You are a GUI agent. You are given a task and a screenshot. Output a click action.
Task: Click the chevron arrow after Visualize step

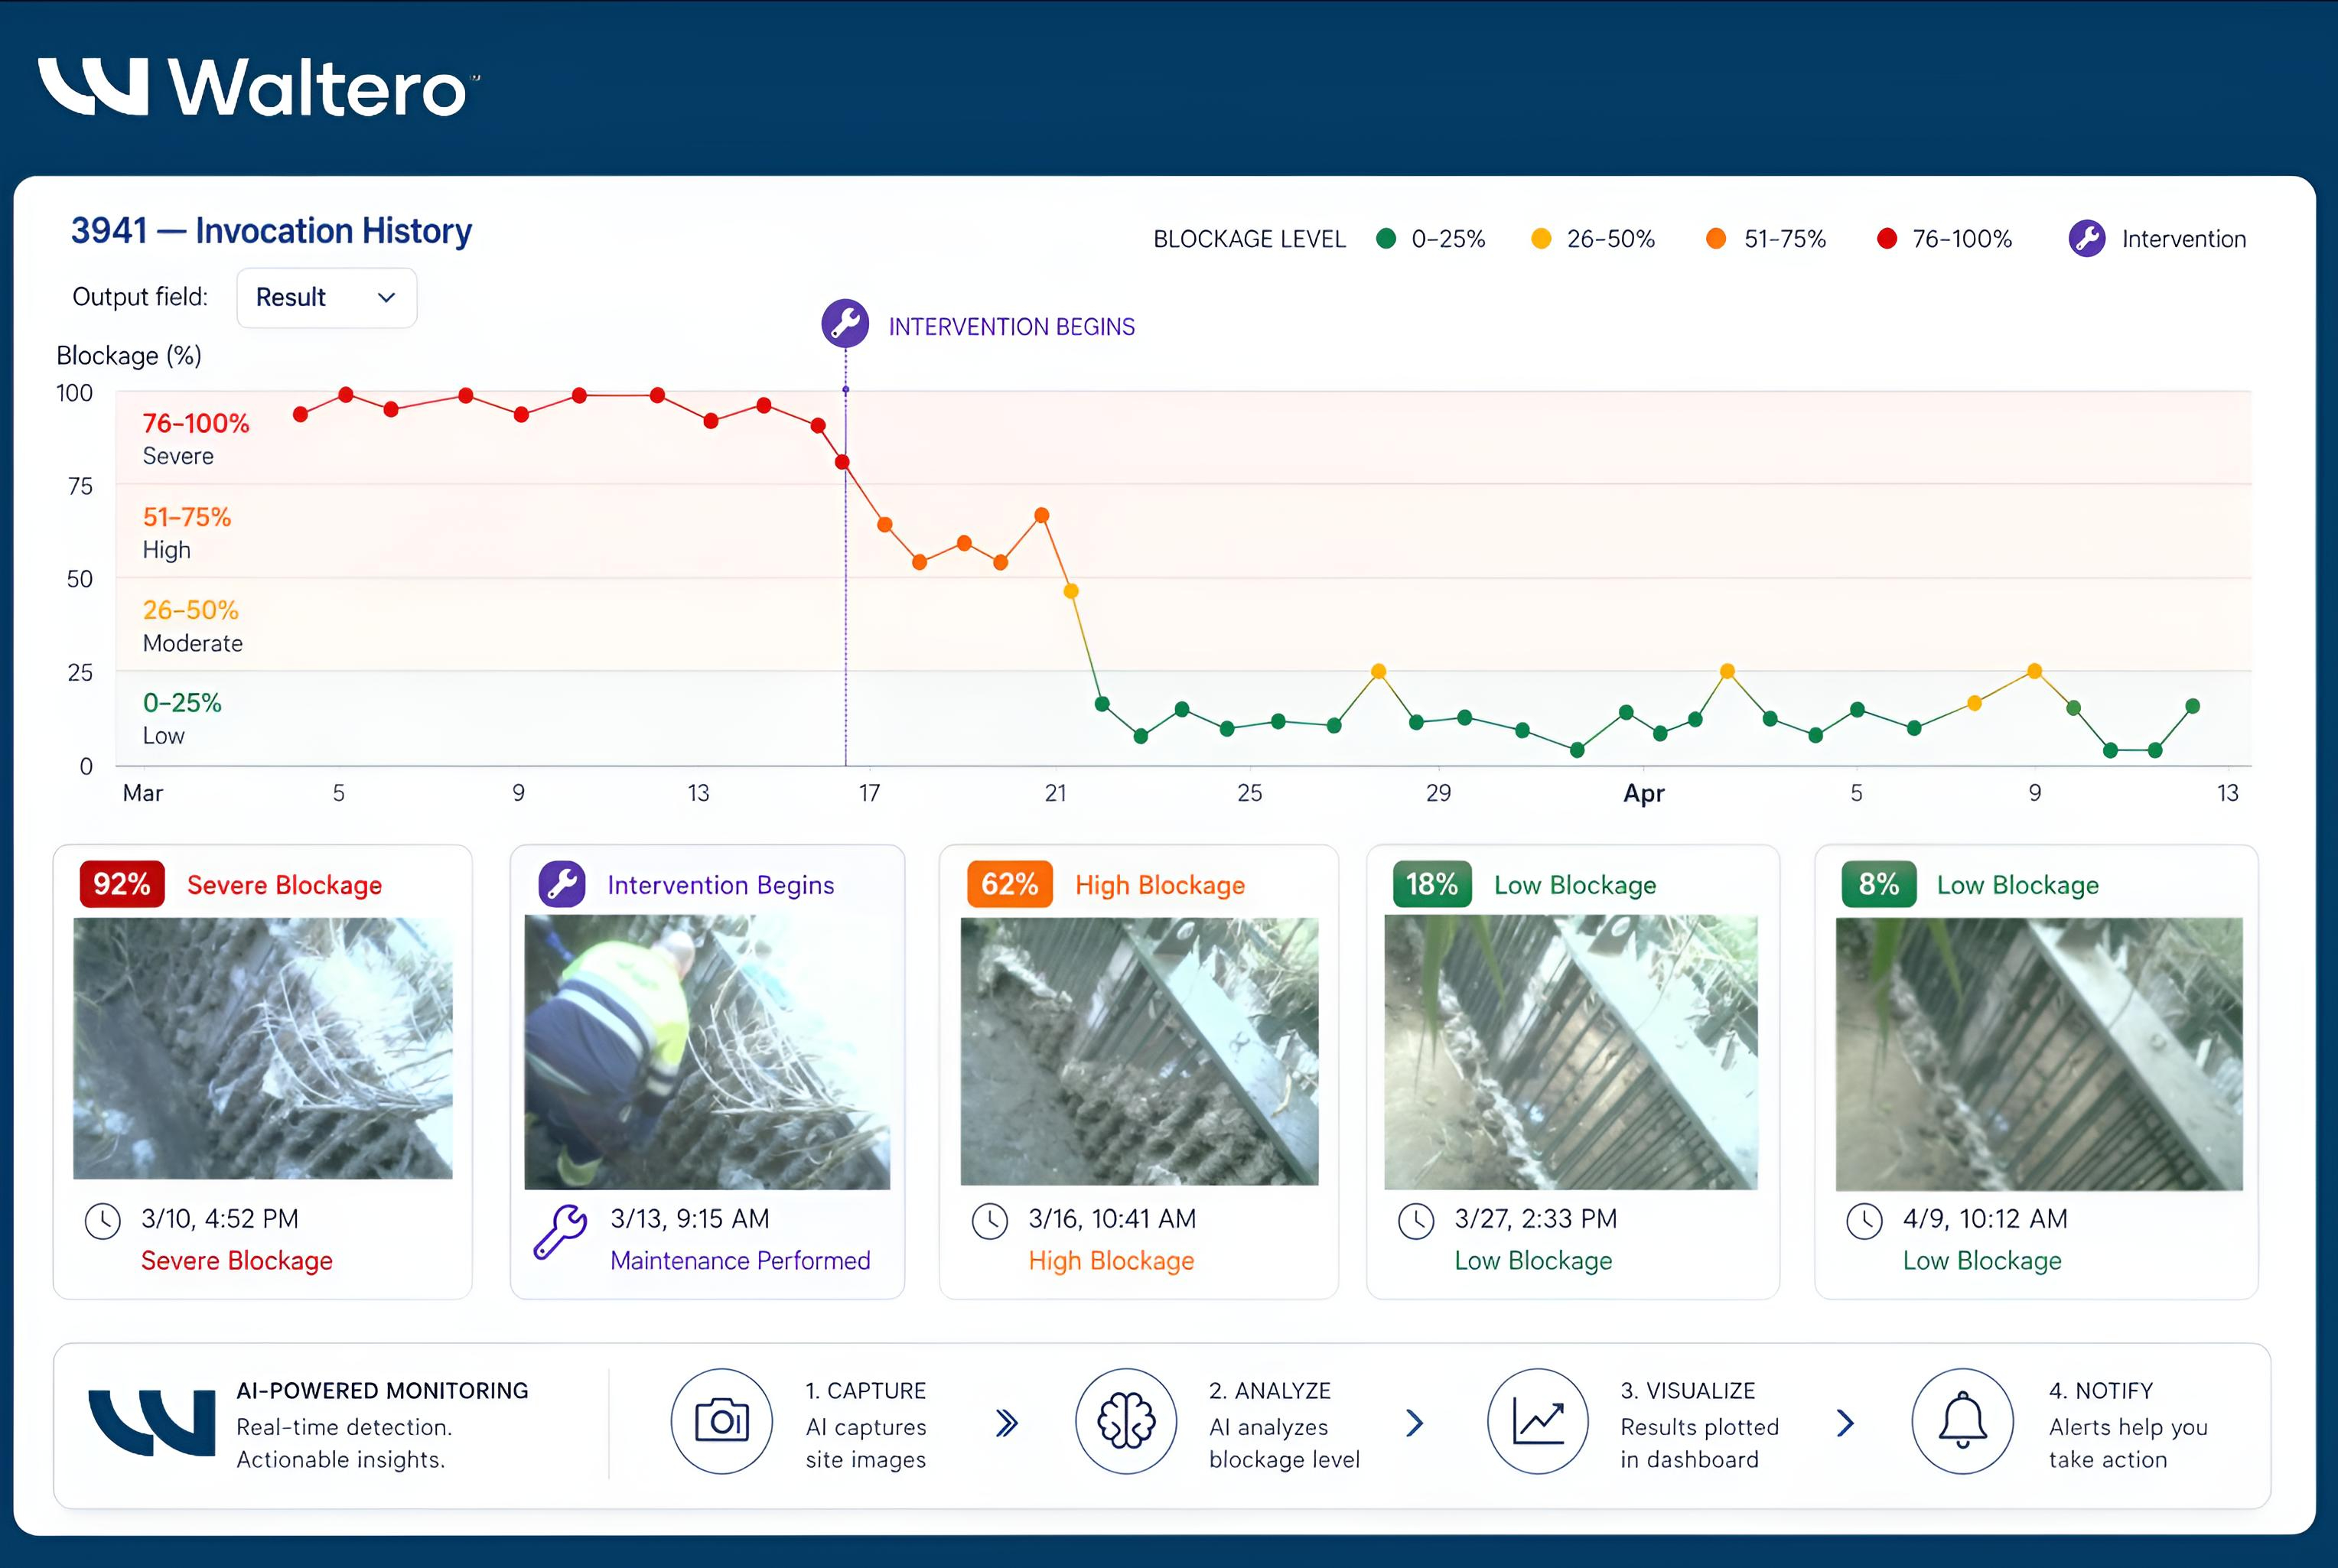[1845, 1423]
